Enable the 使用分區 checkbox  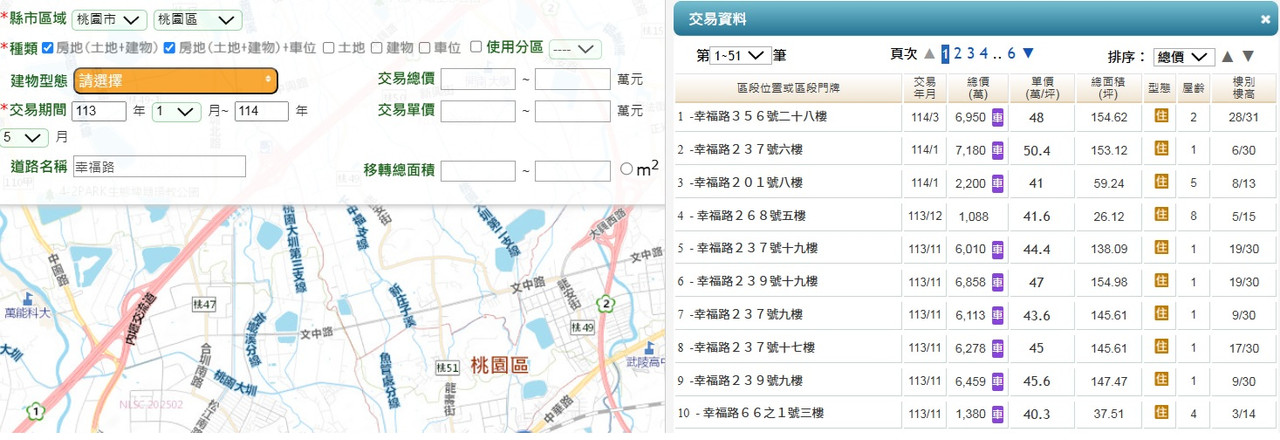pos(475,47)
